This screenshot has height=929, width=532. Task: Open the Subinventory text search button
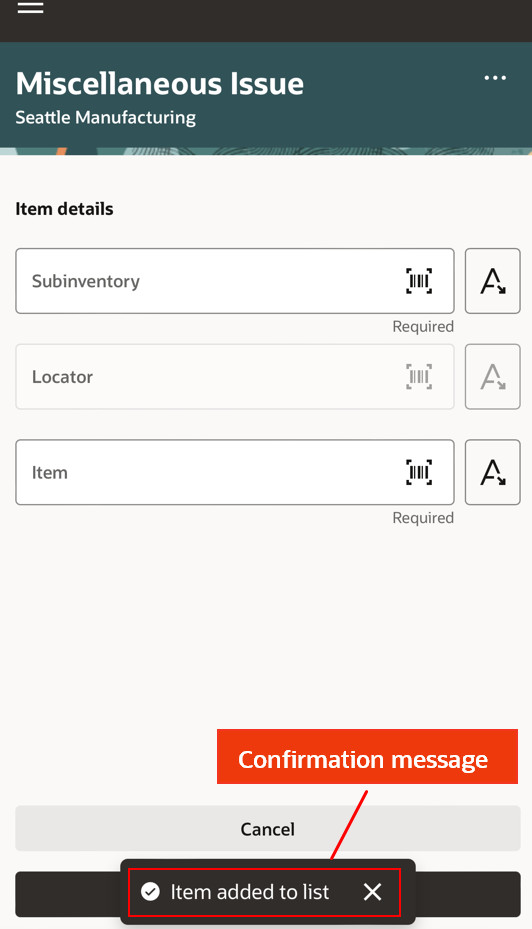492,281
